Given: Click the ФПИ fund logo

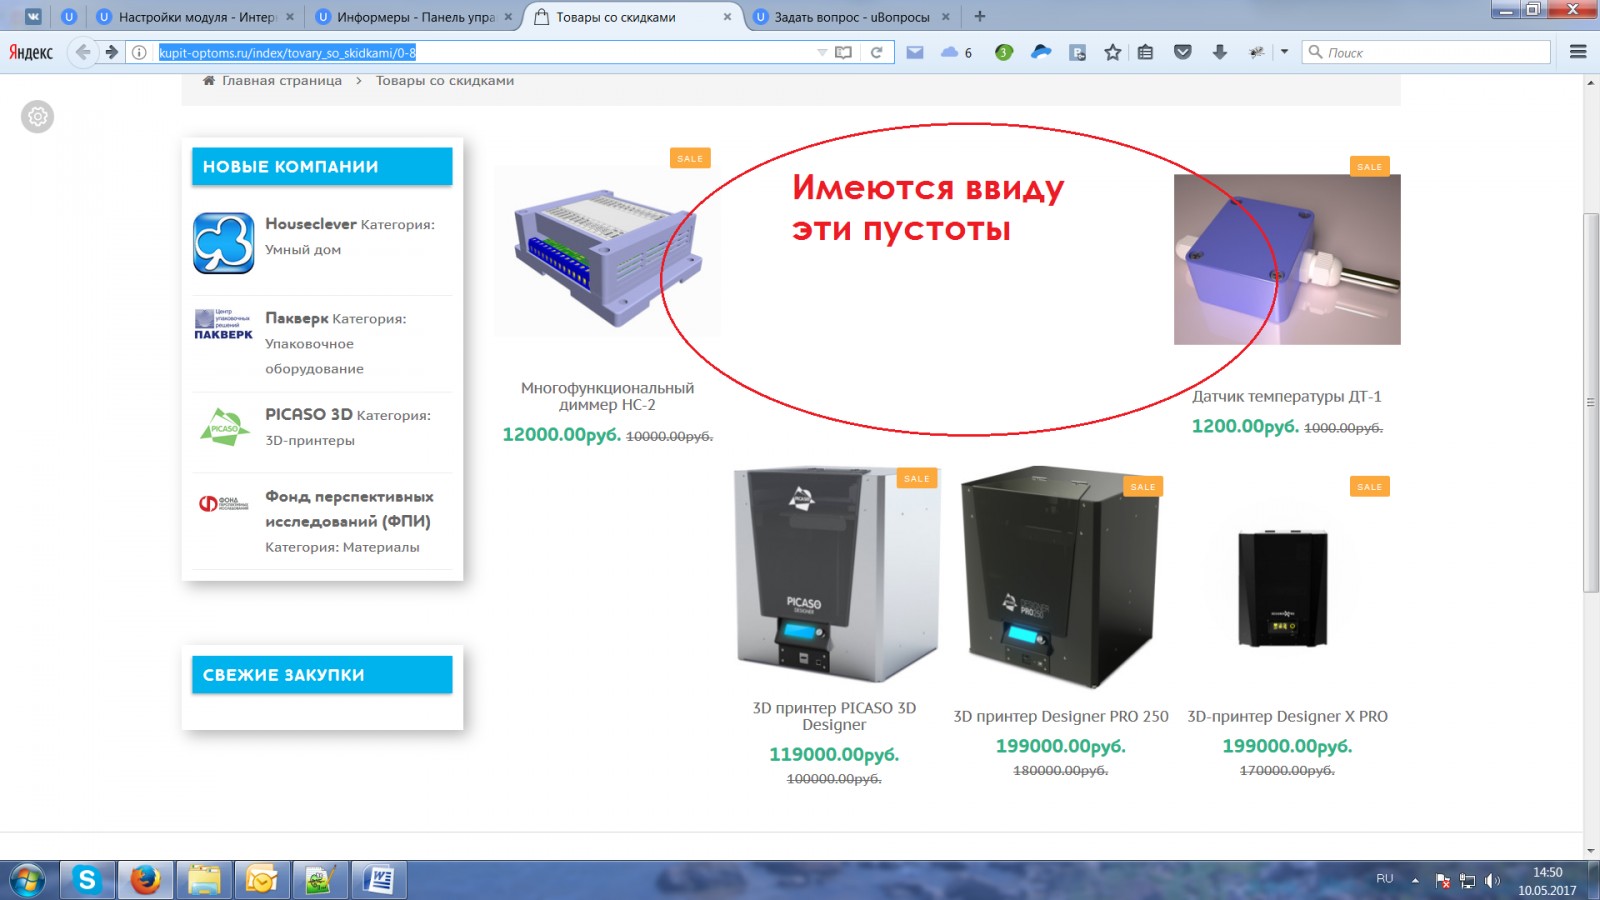Looking at the screenshot, I should [224, 503].
